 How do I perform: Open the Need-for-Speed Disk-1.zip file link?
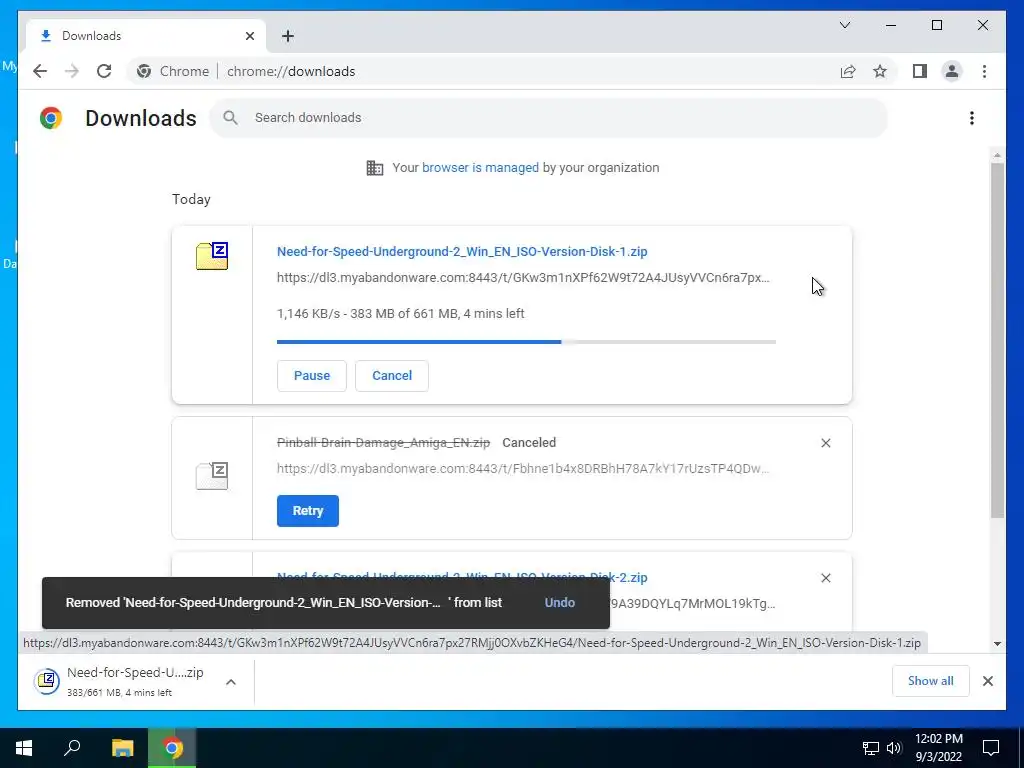[462, 251]
